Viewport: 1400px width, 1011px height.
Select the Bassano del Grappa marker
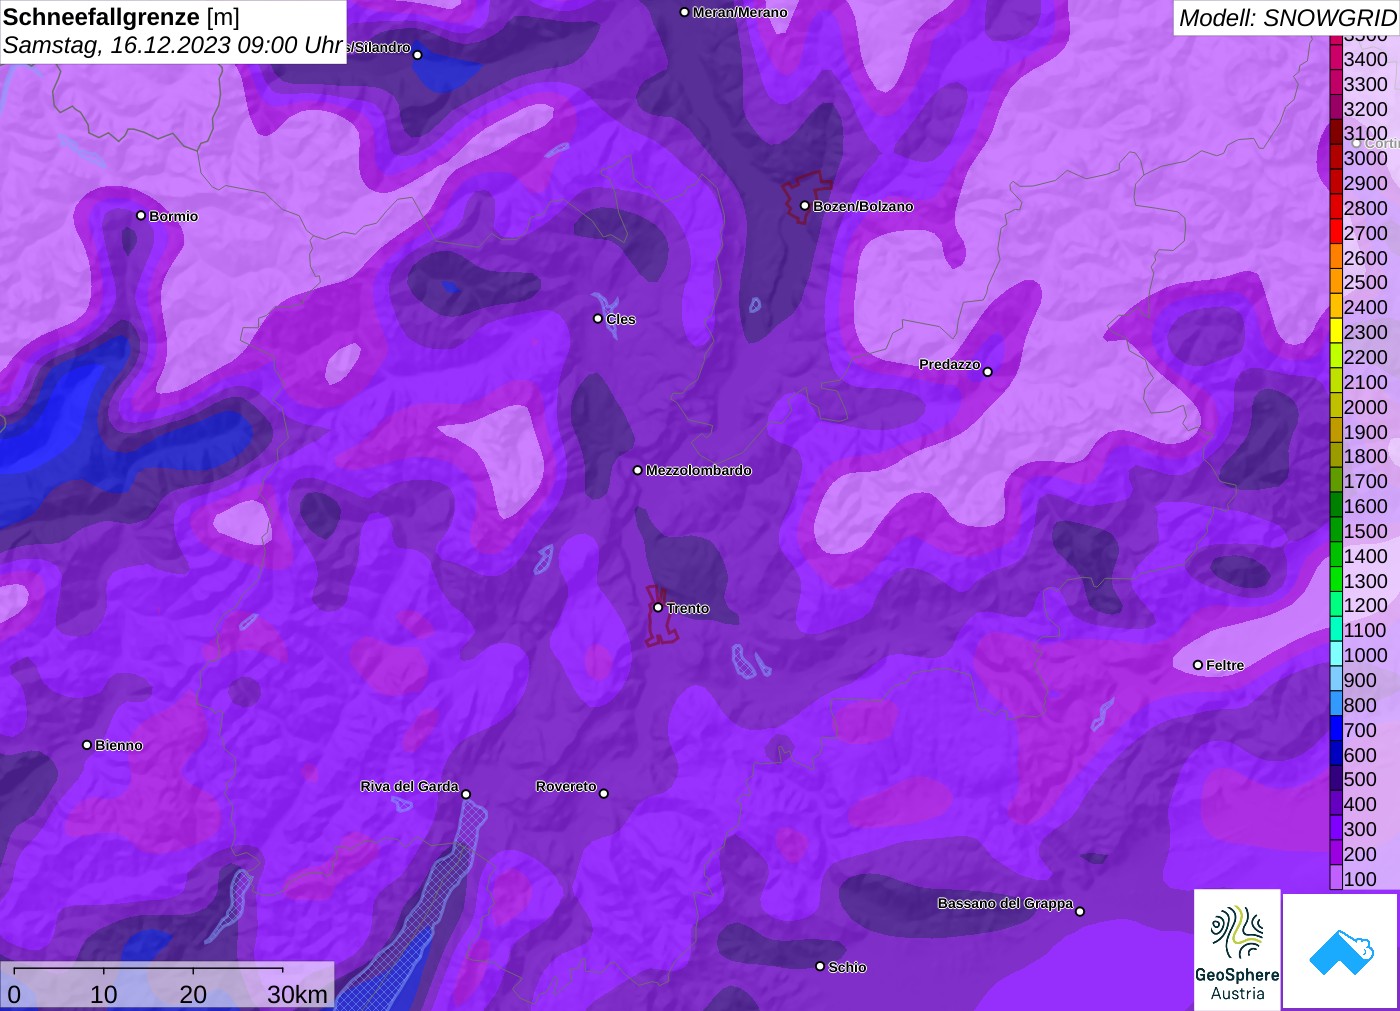tap(1080, 911)
